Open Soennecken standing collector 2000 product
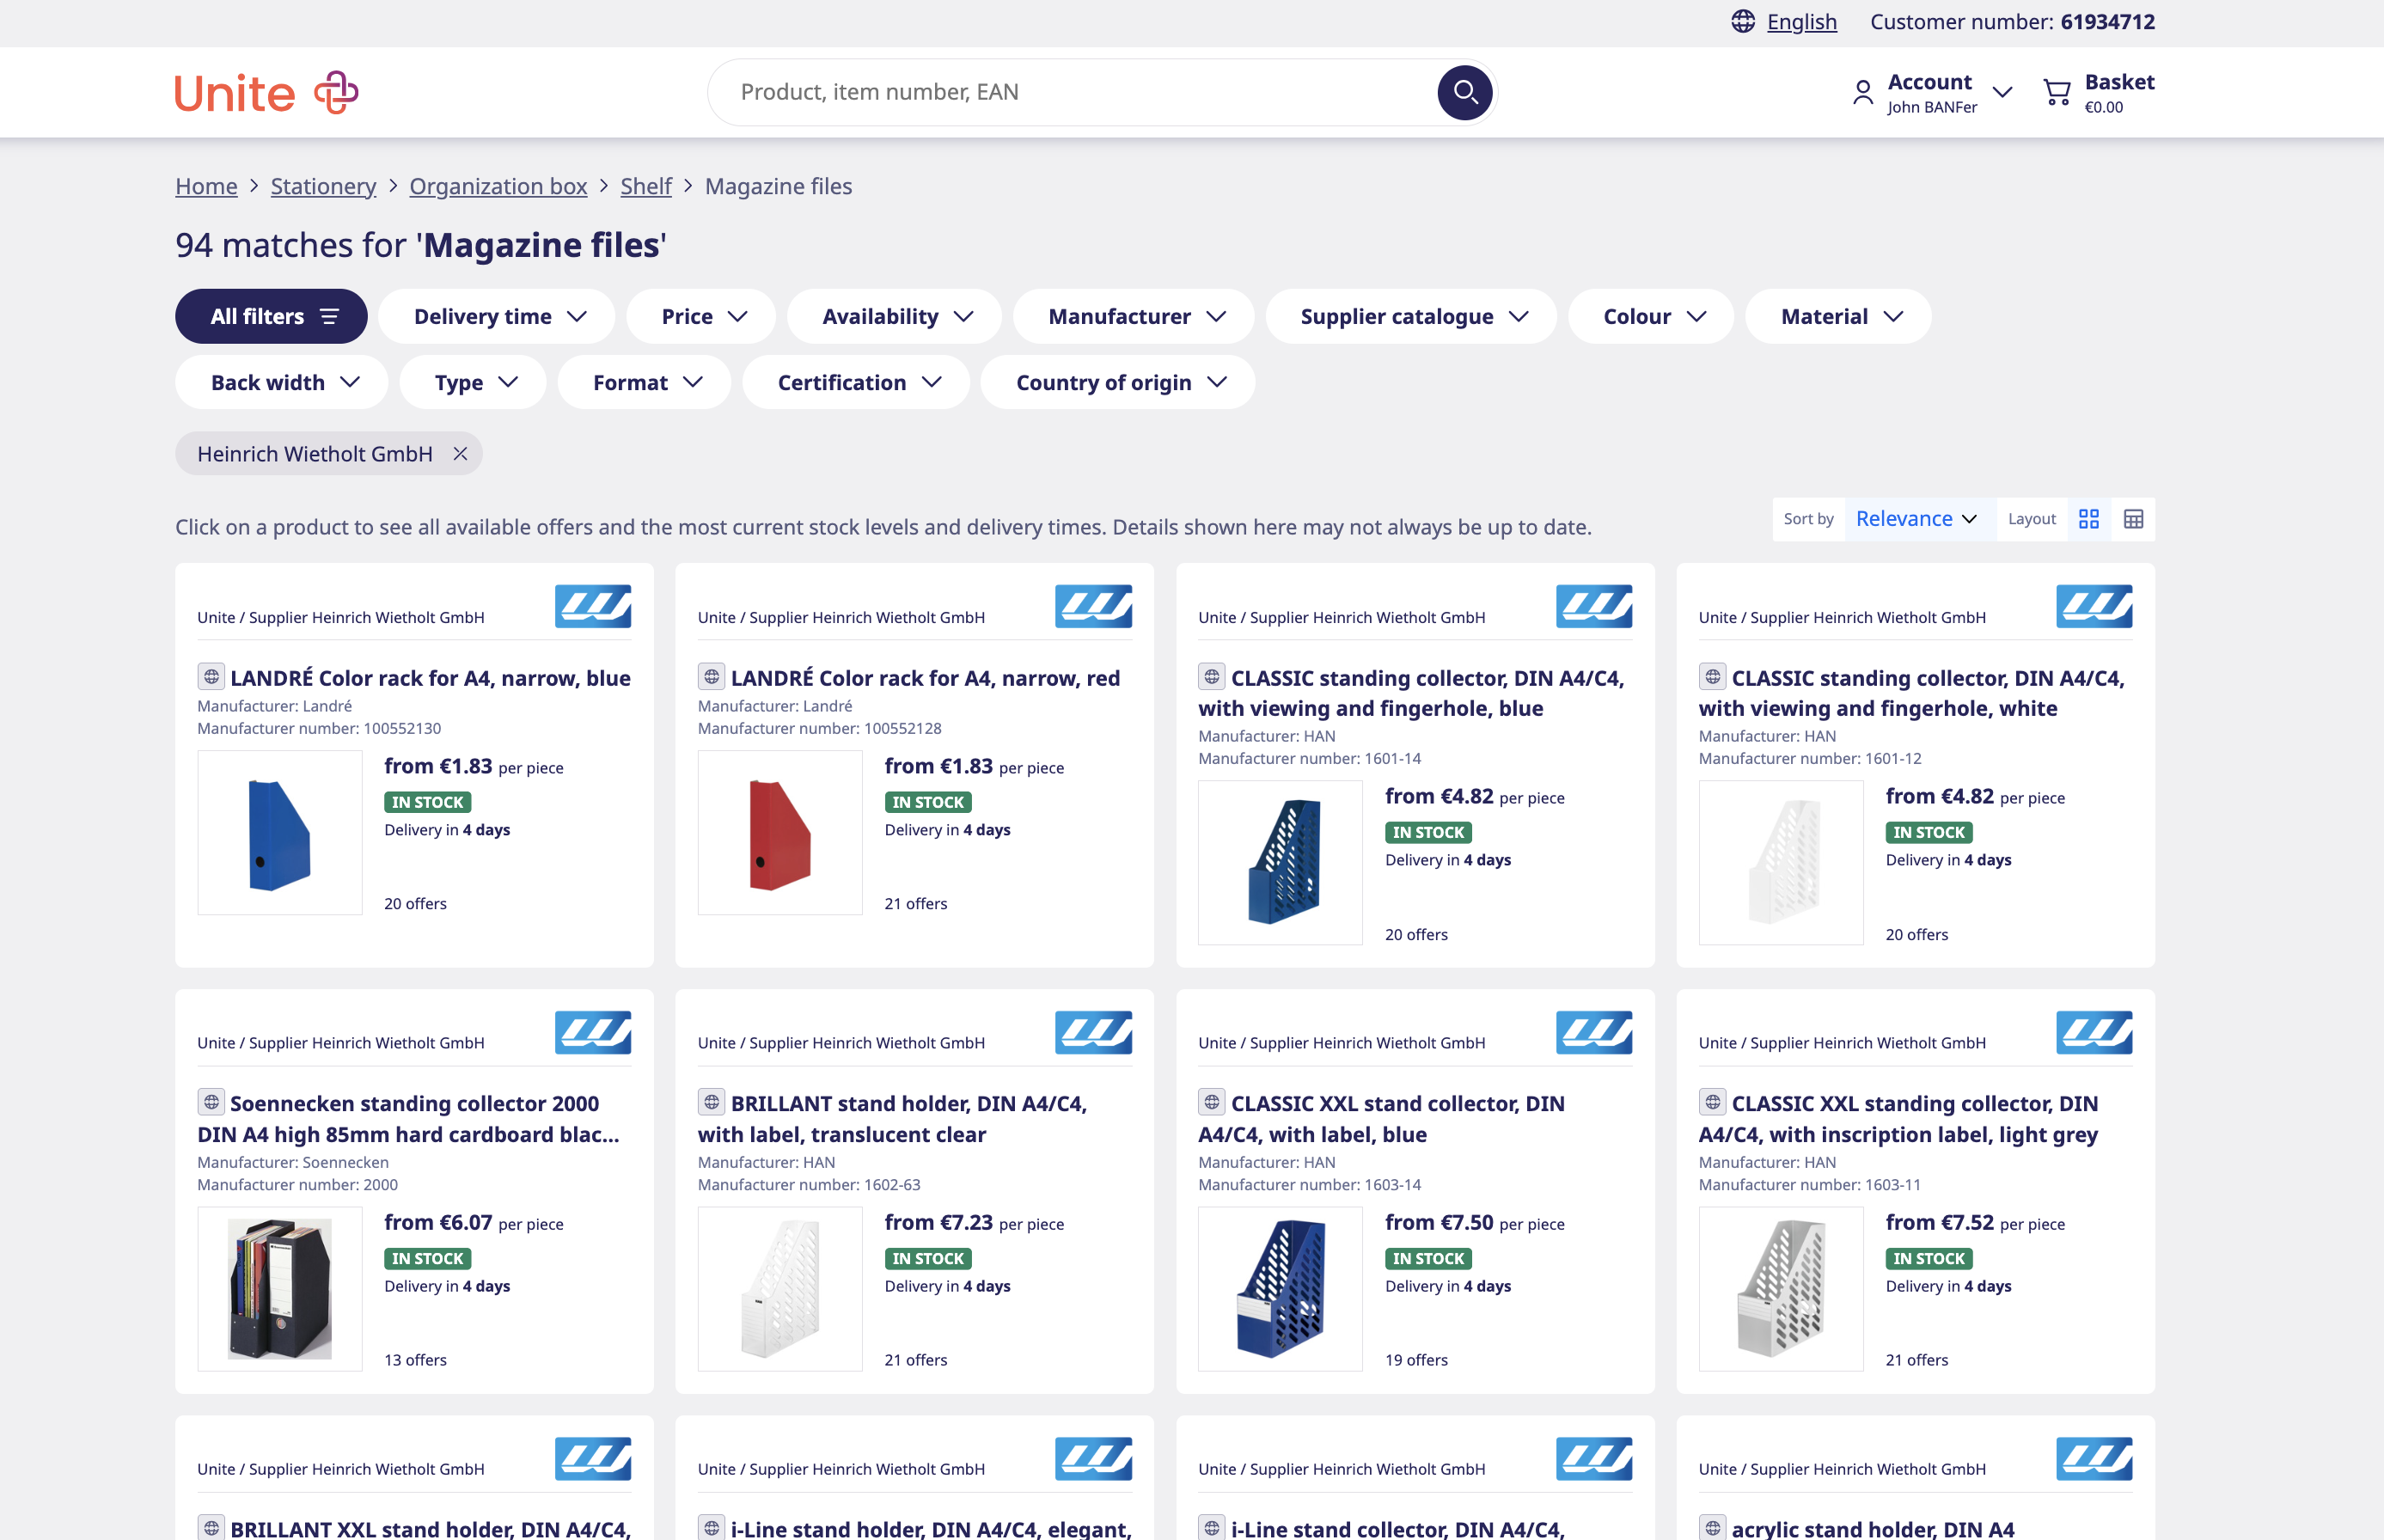Image resolution: width=2384 pixels, height=1540 pixels. [409, 1119]
